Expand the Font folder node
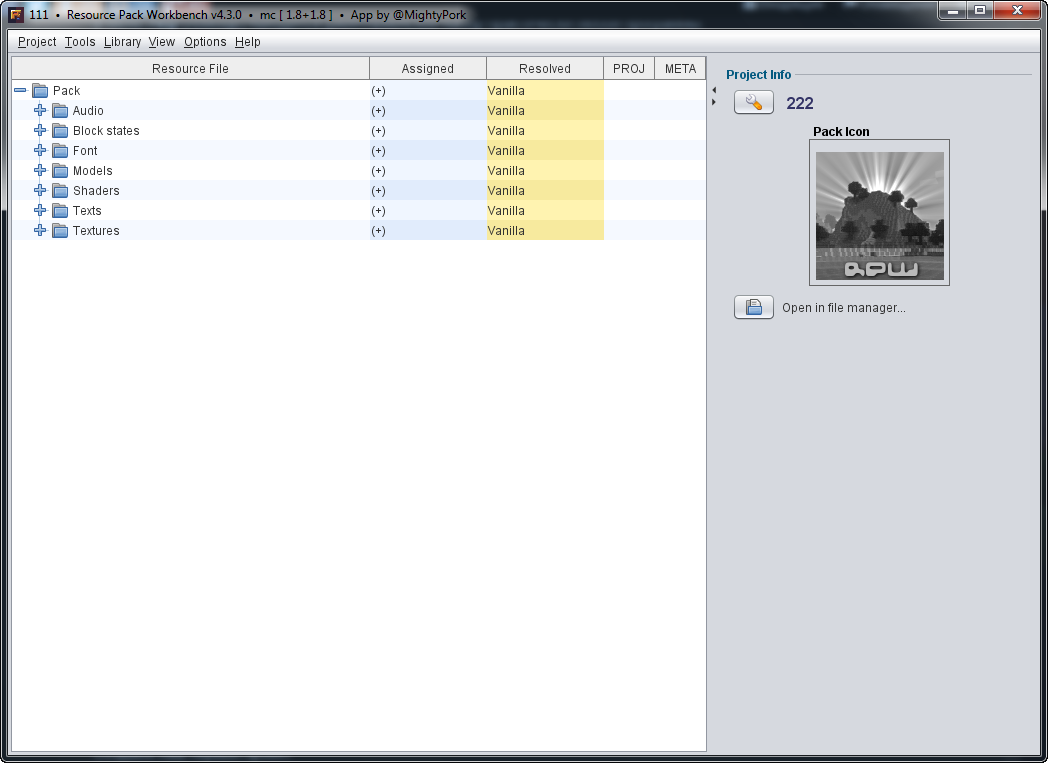1048x763 pixels. point(40,151)
